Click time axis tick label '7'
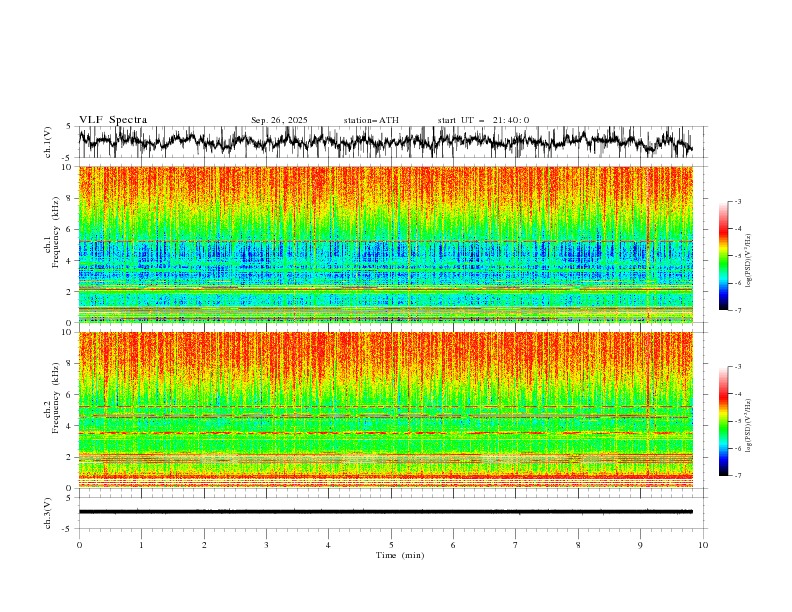Image resolution: width=792 pixels, height=612 pixels. tap(516, 545)
